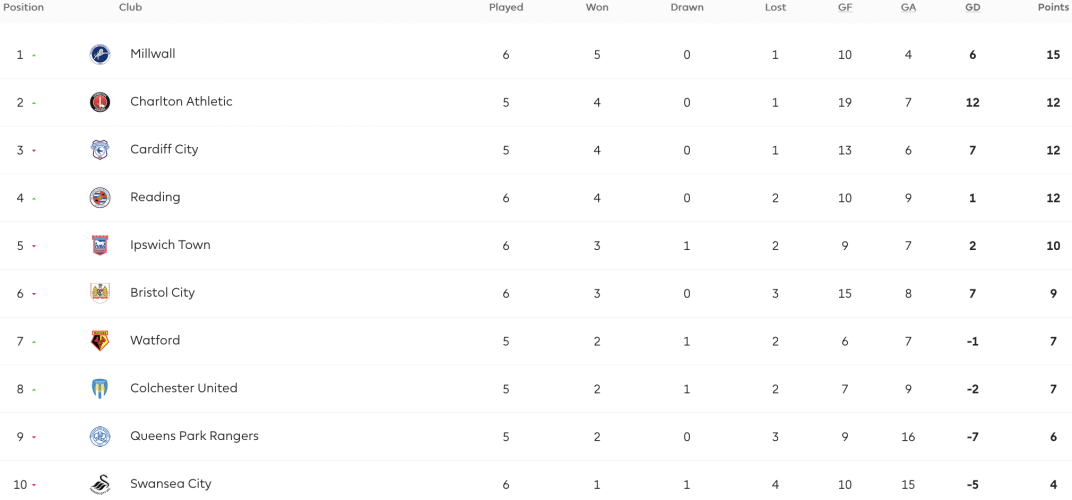Click the Charlton Athletic club badge

pyautogui.click(x=100, y=102)
